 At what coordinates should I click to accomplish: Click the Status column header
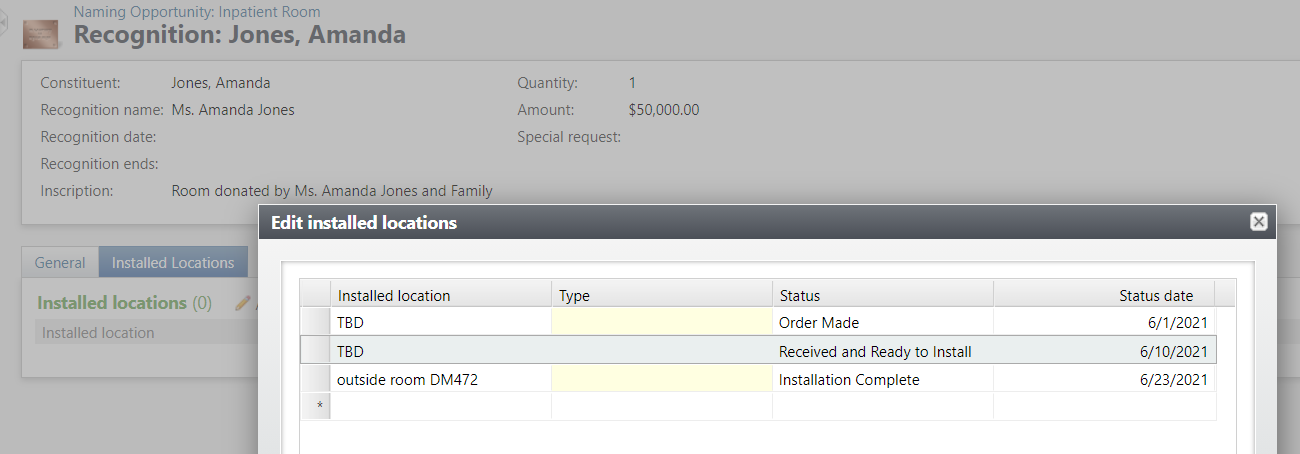[x=882, y=295]
